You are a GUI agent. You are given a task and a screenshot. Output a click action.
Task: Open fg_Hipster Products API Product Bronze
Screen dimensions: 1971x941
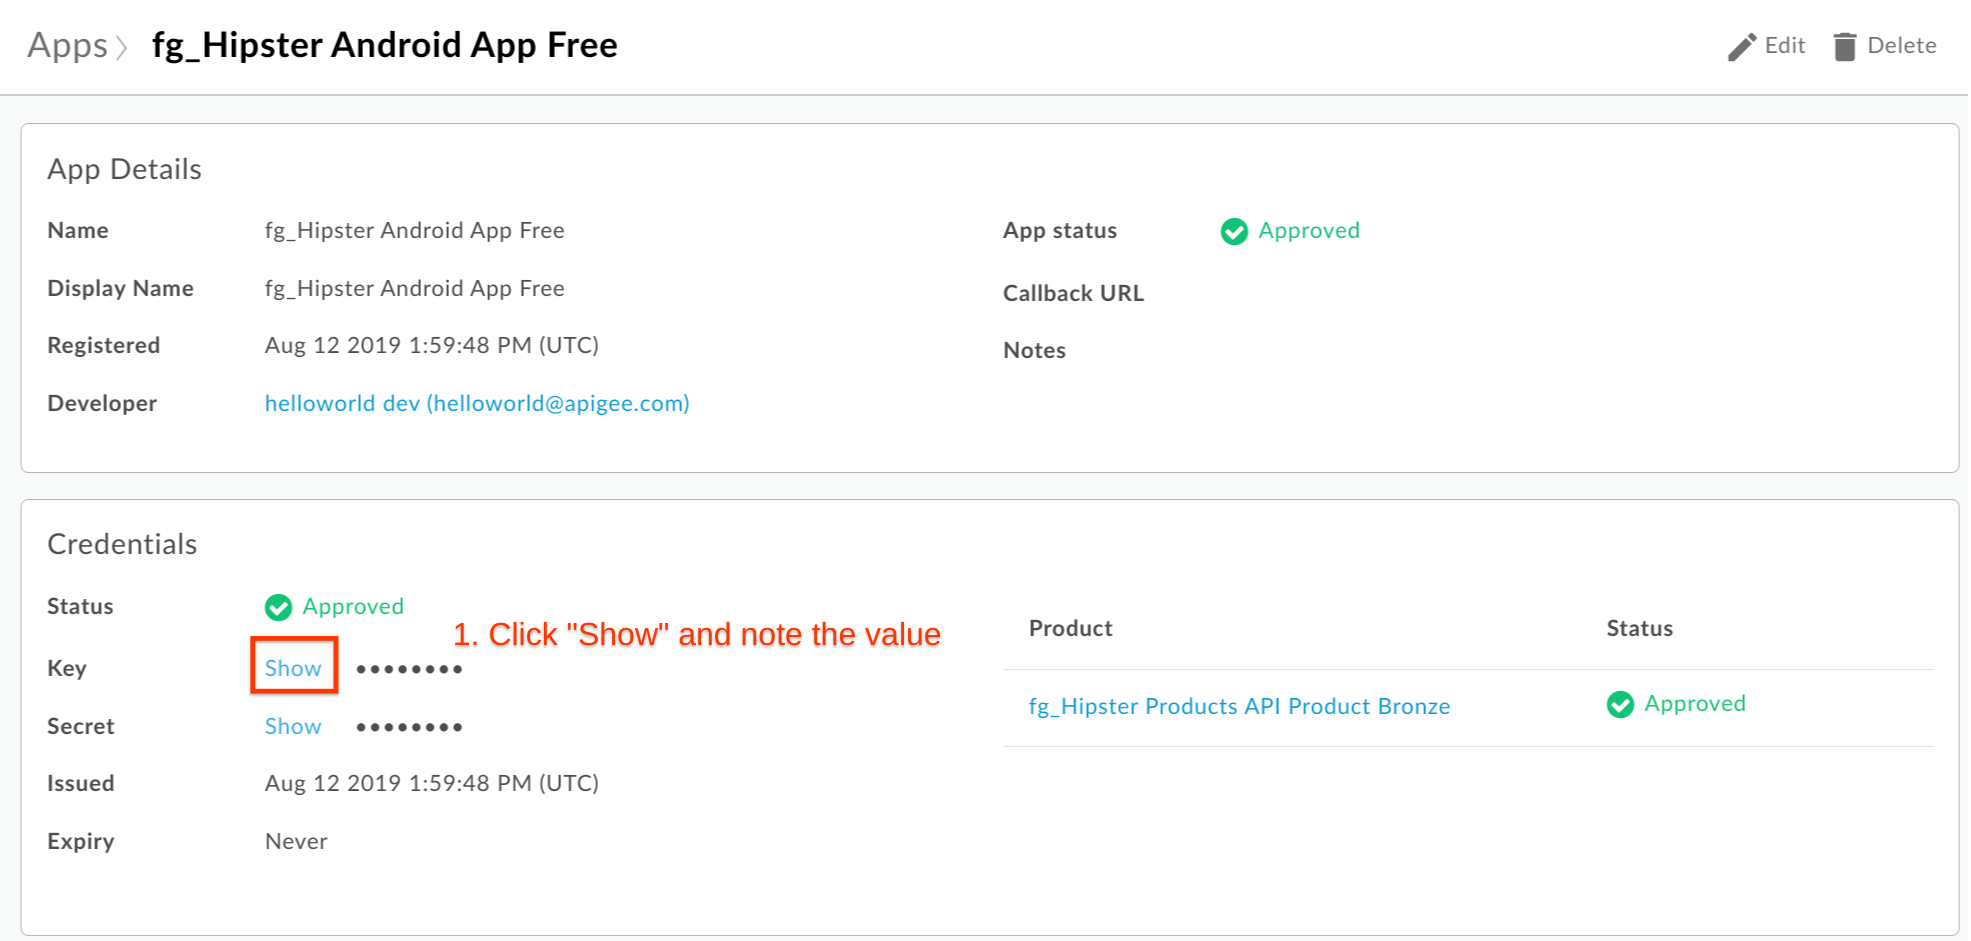point(1239,706)
